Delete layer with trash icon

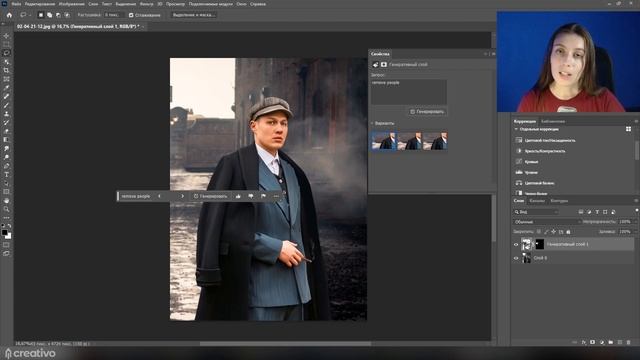click(x=628, y=342)
